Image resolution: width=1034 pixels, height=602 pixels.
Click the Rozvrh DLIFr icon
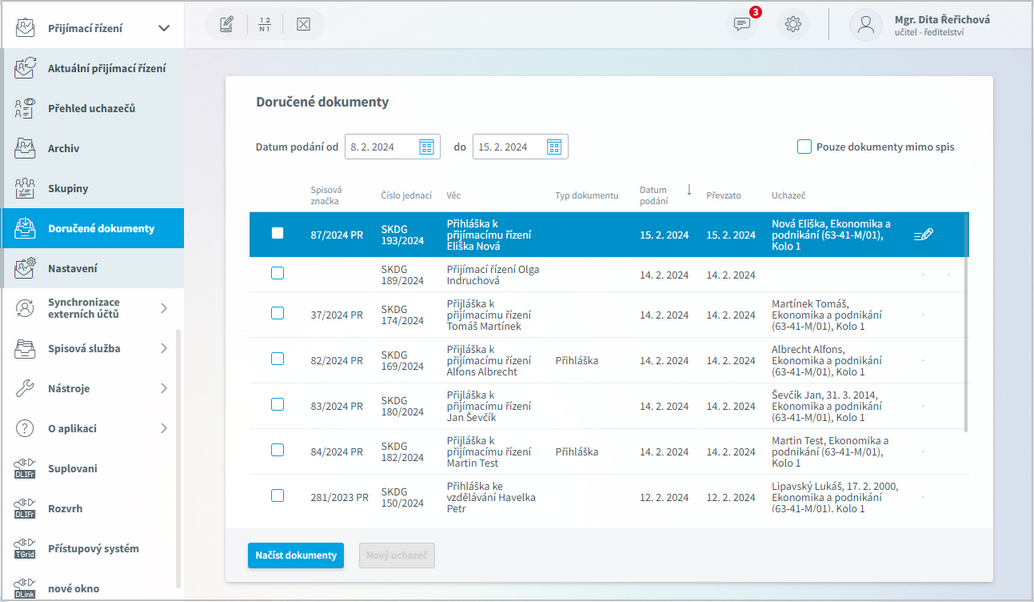click(25, 508)
